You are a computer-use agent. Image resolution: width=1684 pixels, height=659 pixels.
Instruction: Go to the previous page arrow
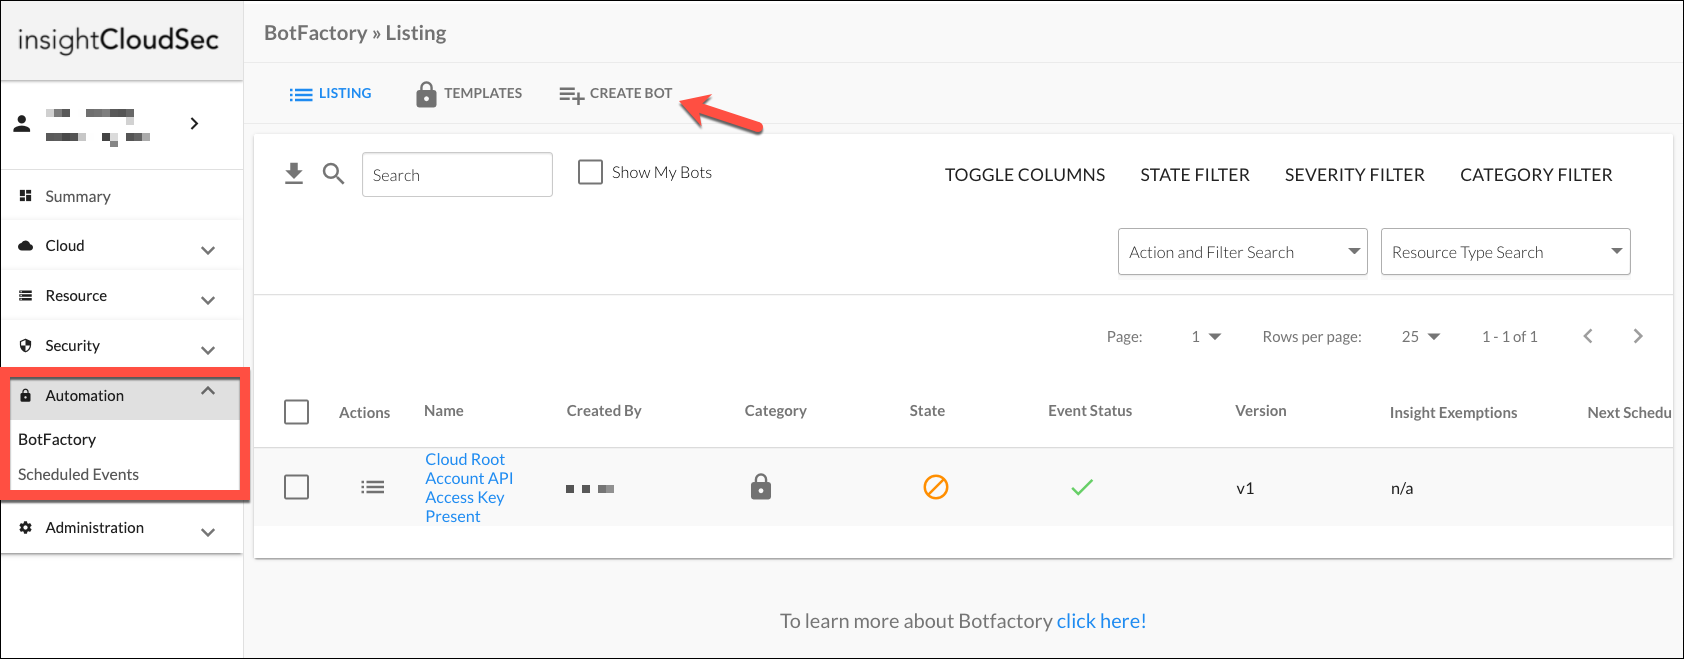[x=1588, y=336]
